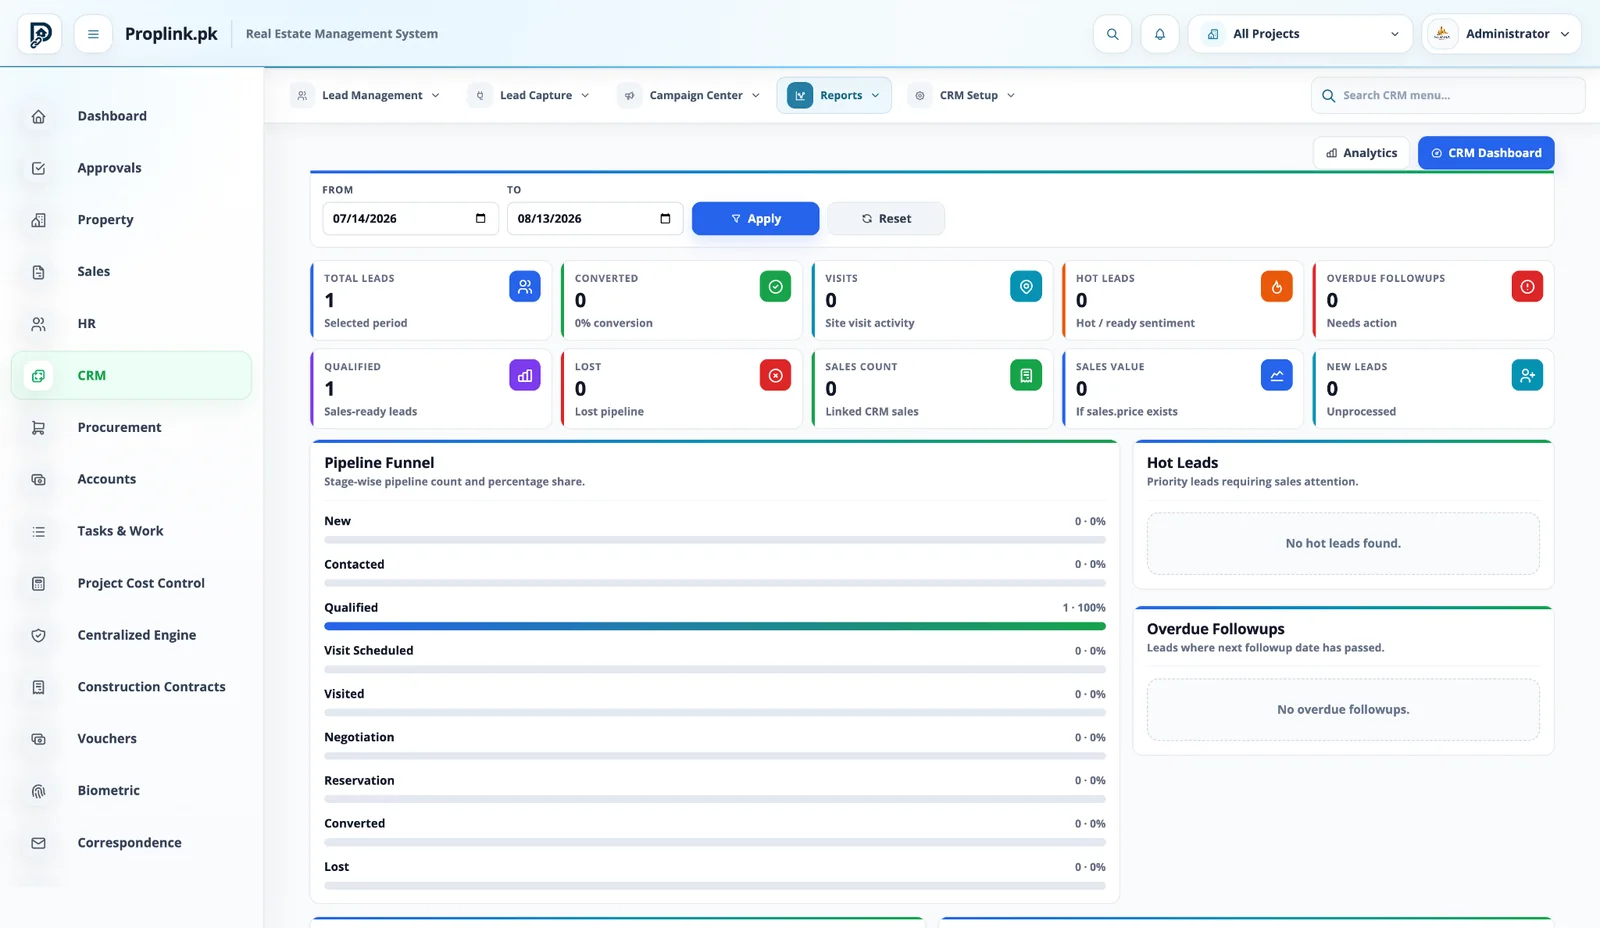Click the Approvals checkmark icon

point(38,169)
